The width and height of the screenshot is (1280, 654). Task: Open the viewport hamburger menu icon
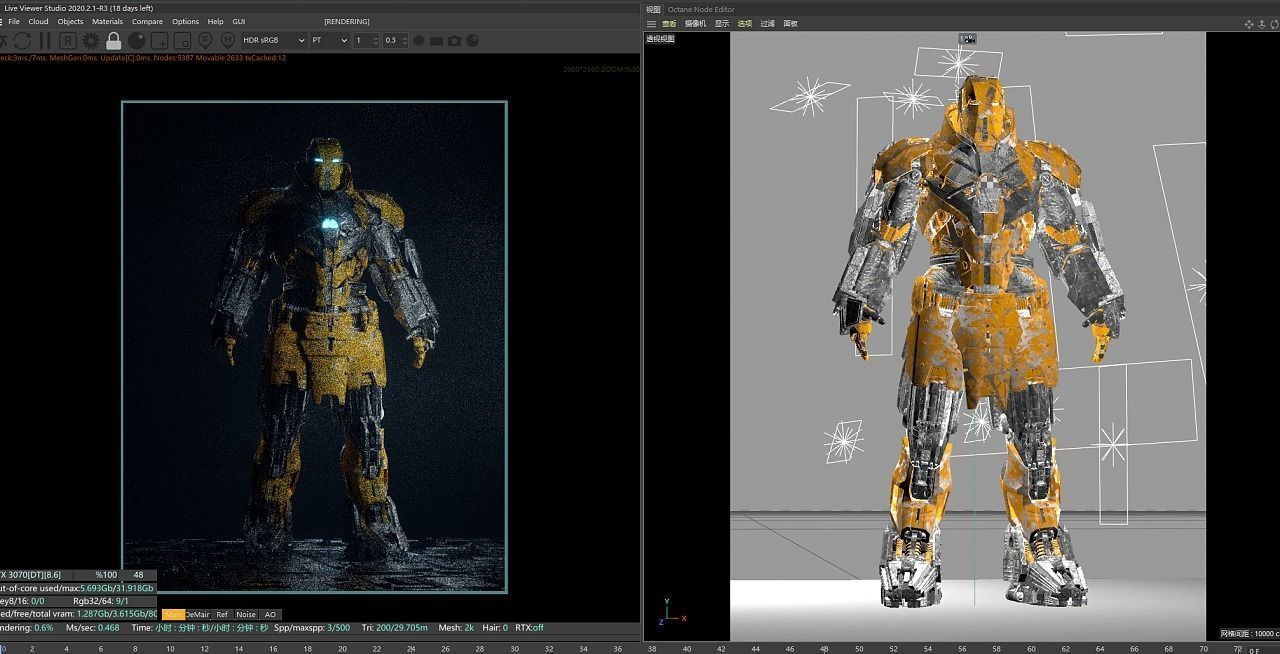coord(651,24)
